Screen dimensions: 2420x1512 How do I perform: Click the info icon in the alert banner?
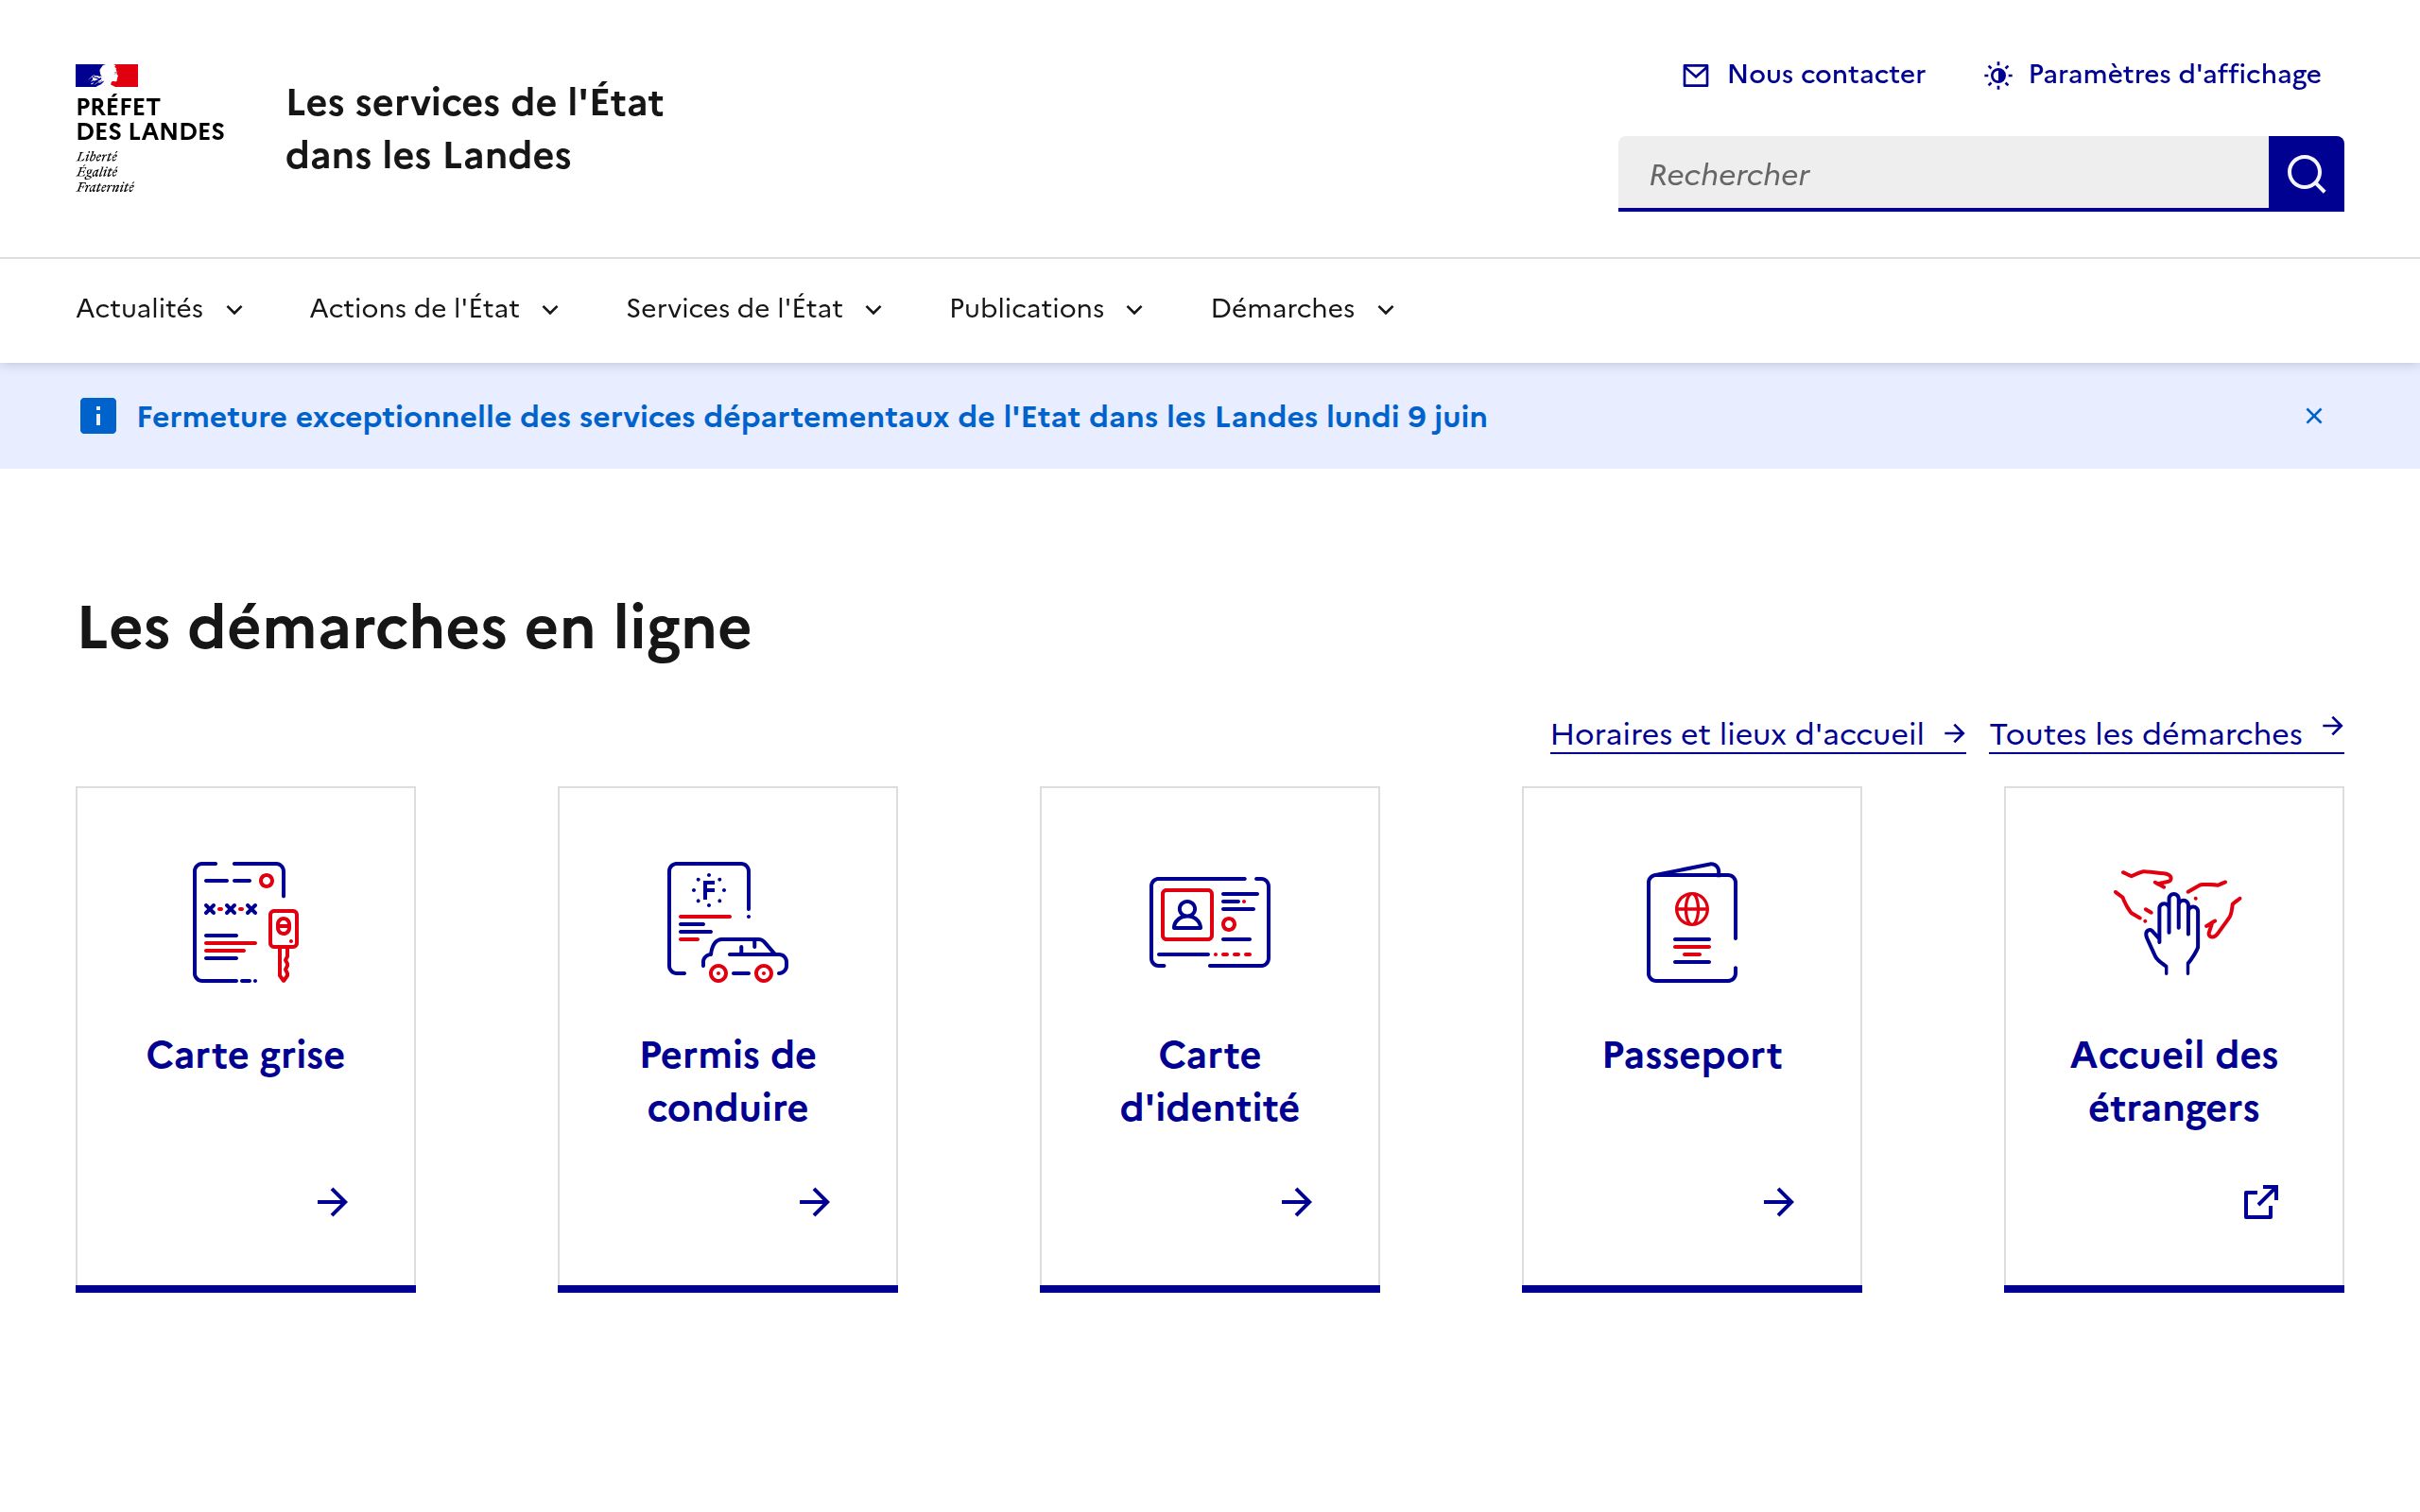tap(98, 416)
